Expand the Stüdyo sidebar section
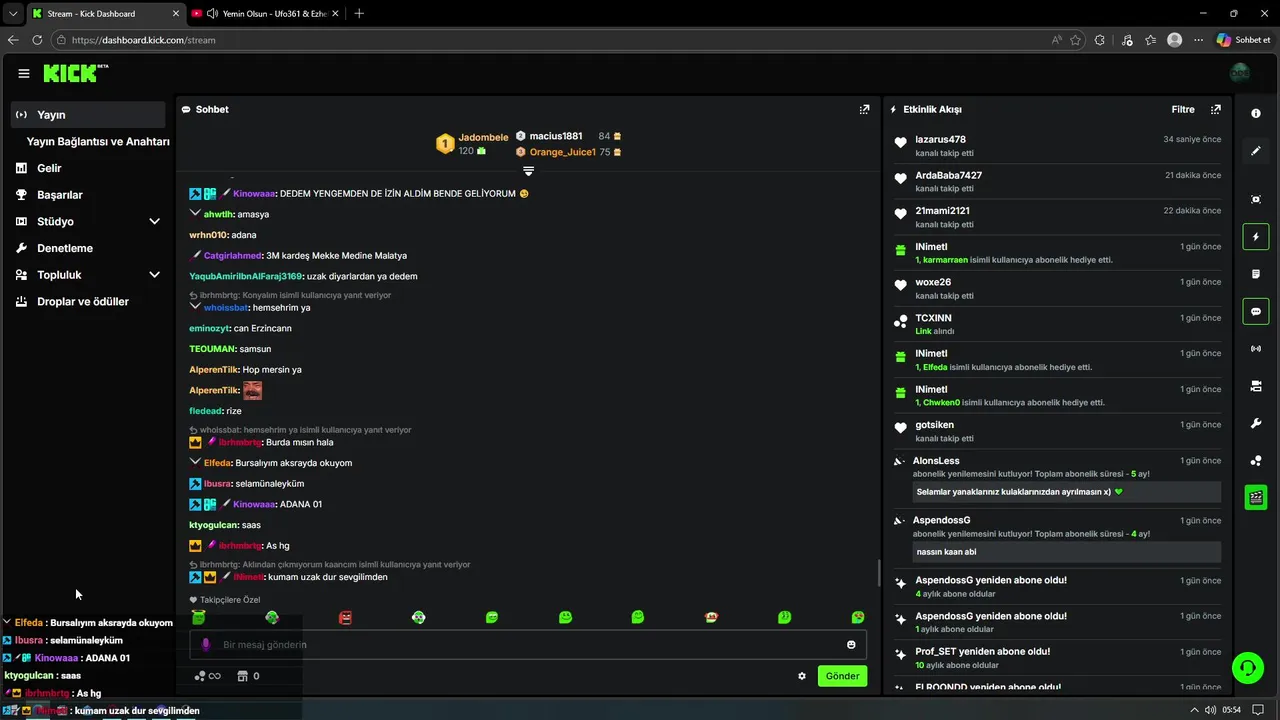 click(154, 221)
